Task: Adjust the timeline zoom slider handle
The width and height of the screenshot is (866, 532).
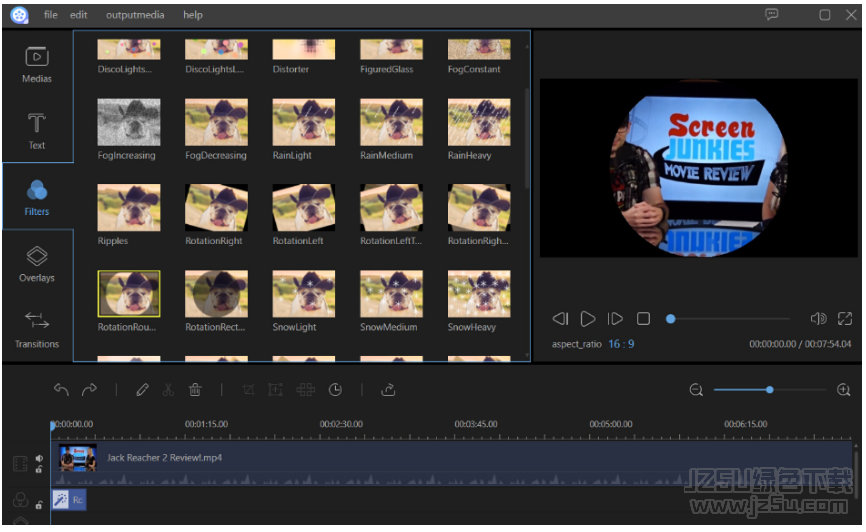Action: pos(769,390)
